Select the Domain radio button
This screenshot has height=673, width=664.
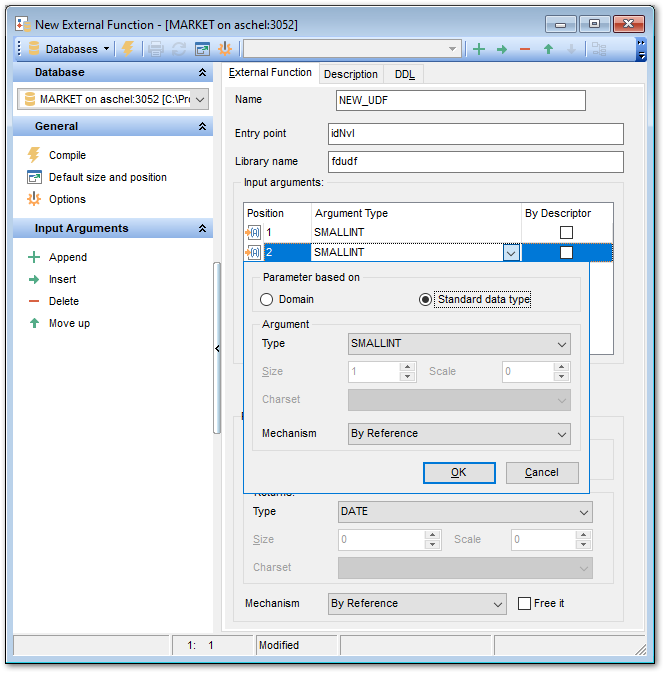[x=267, y=299]
